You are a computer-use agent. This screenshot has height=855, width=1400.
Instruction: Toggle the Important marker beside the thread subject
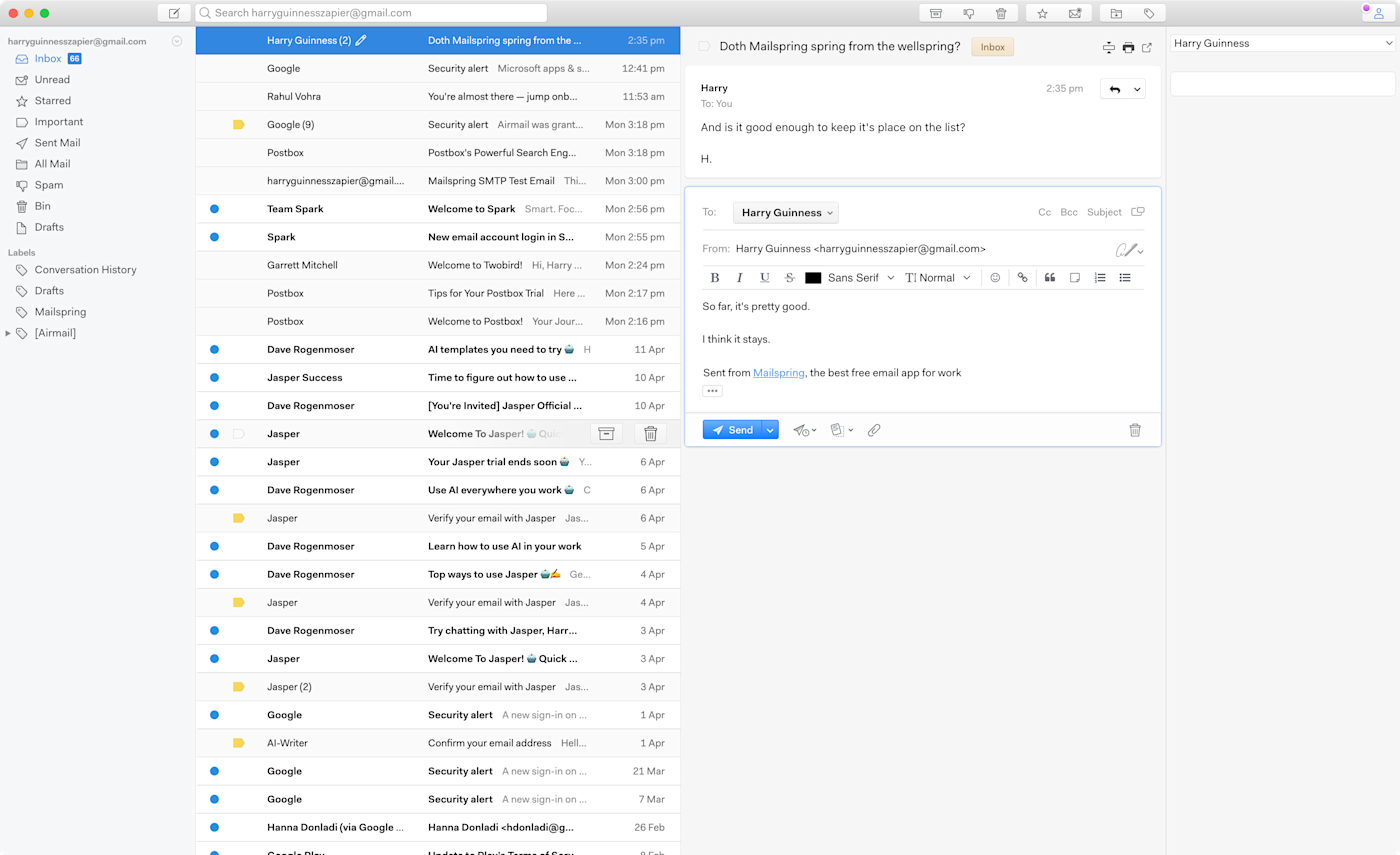(x=704, y=47)
